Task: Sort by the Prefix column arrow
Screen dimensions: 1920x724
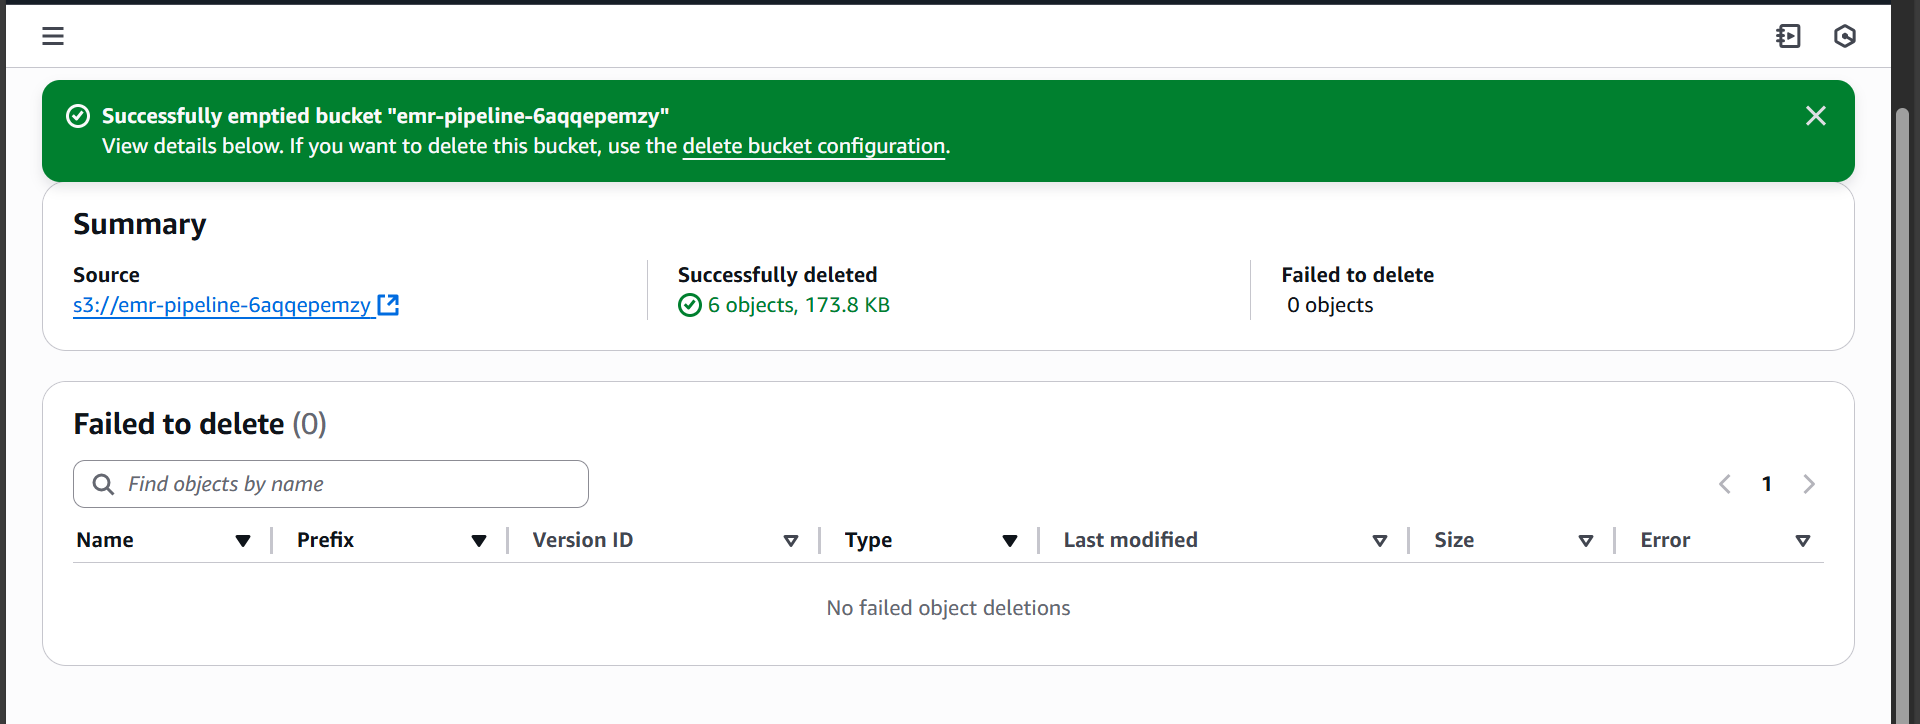Action: 479,541
